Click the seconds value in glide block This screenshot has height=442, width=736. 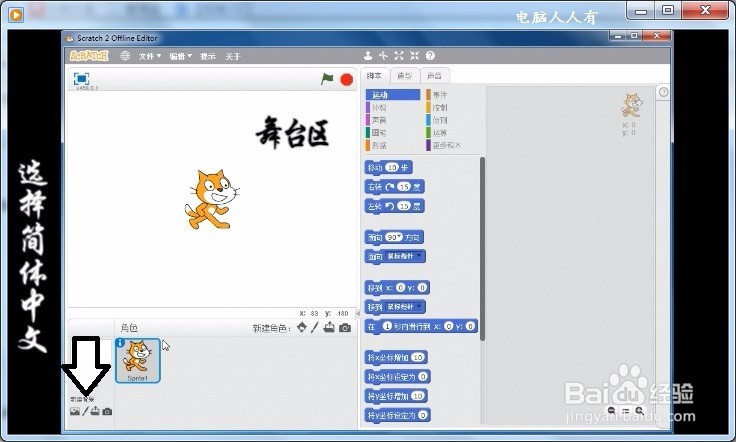[387, 326]
